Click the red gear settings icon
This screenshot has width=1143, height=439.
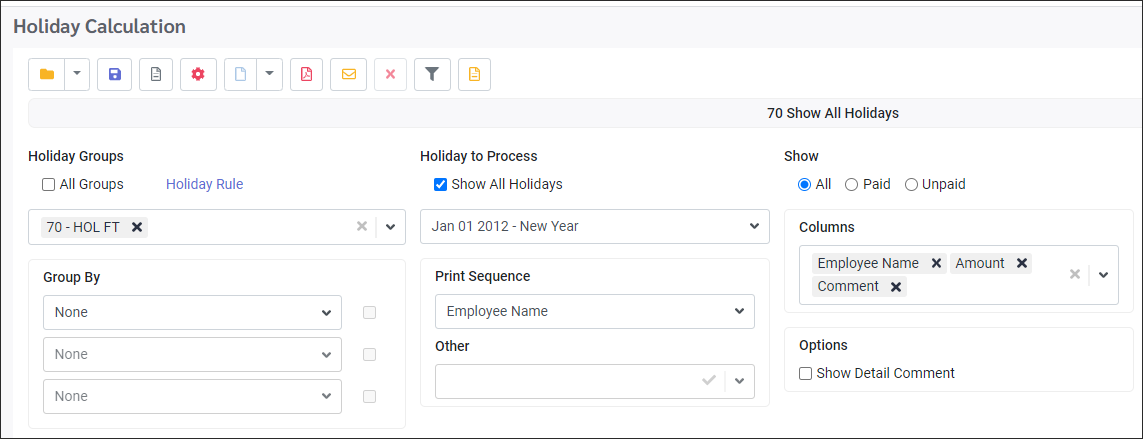[198, 74]
